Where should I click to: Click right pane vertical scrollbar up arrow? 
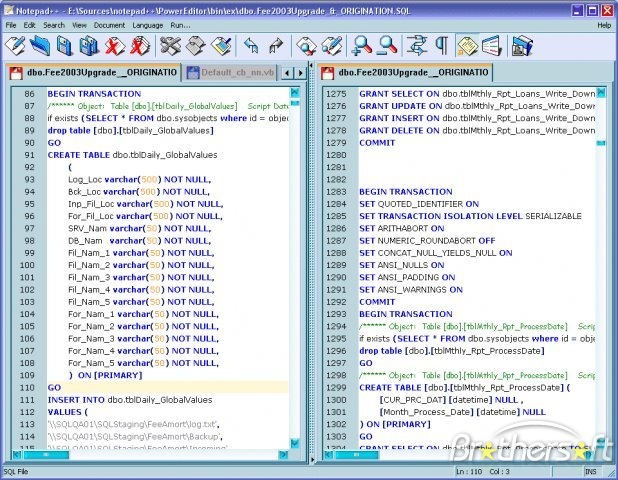(601, 92)
